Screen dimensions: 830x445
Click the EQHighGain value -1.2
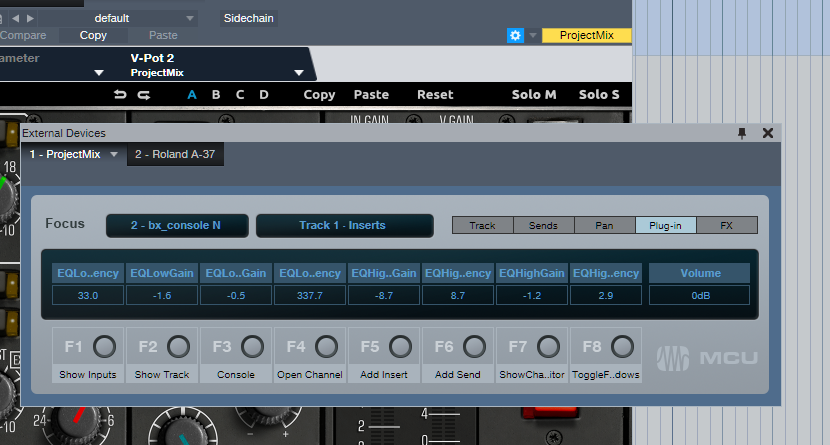tap(532, 295)
